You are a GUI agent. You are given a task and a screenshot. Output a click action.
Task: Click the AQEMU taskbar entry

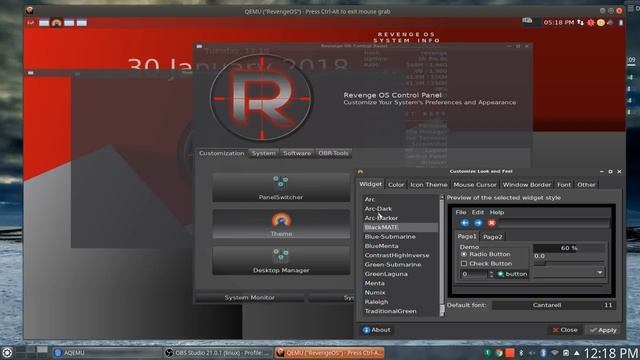(107, 353)
